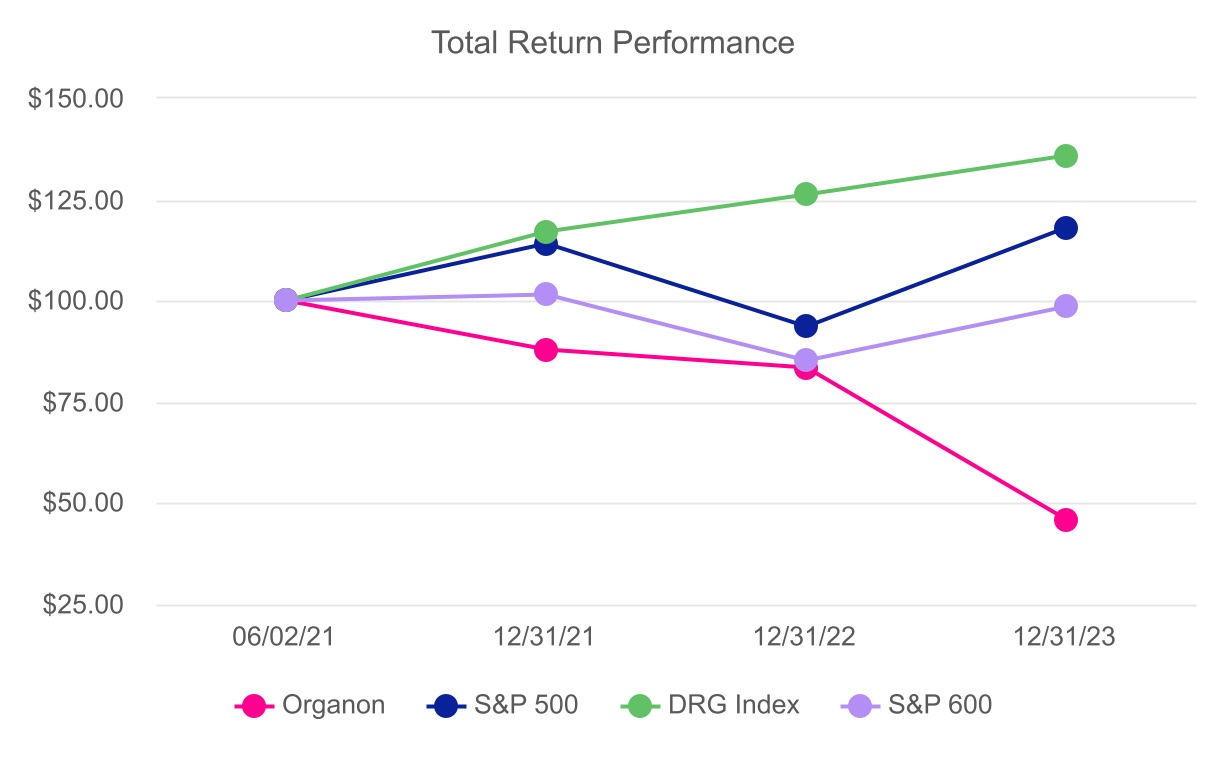Click the S&P 500 data point at 12/31/22
1226x760 pixels.
806,326
